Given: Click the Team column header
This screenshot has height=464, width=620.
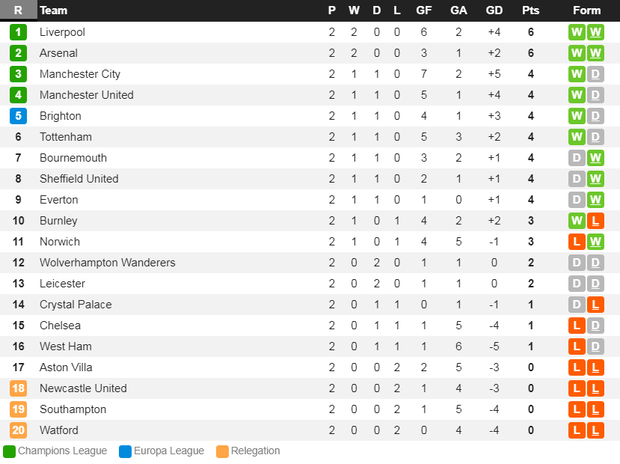Looking at the screenshot, I should [53, 10].
